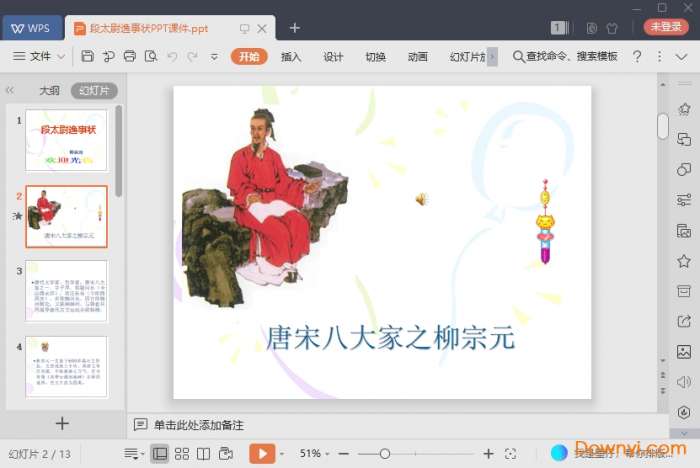Screen dimensions: 700x468
Task: Switch to the 大纲 outline view
Action: (x=49, y=91)
